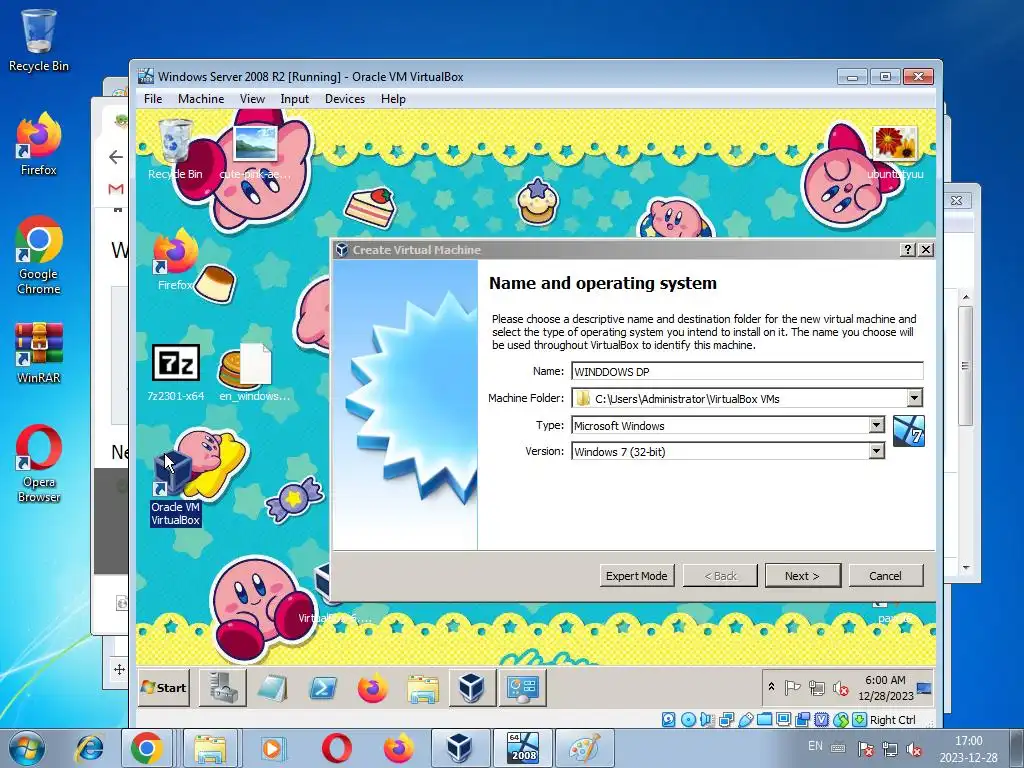Click the Windows 7 OS type icon in dialog
This screenshot has height=768, width=1024.
908,431
